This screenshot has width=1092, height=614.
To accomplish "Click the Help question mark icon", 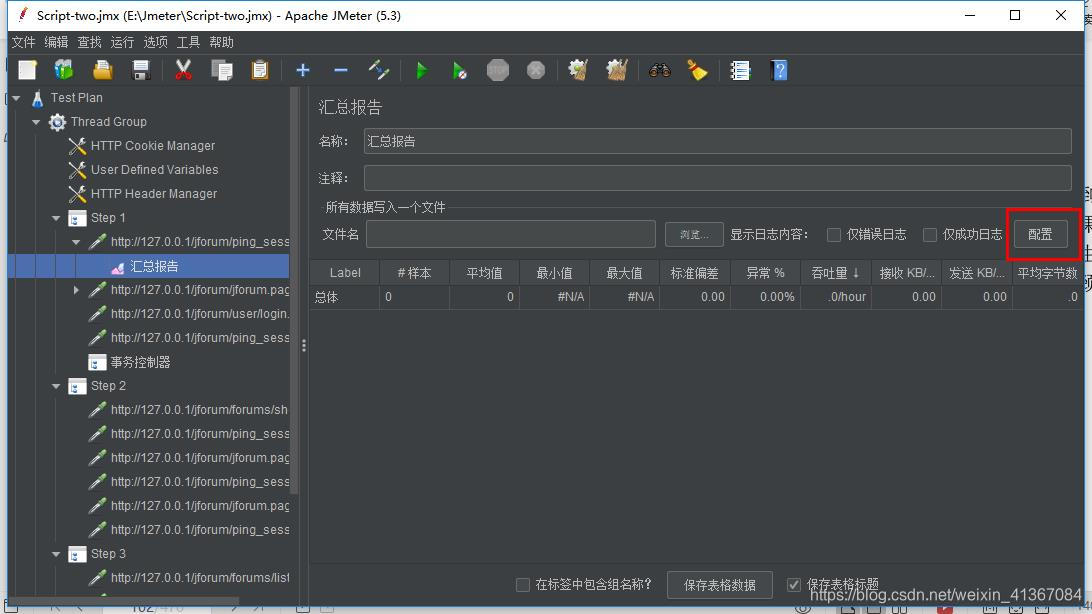I will point(779,70).
